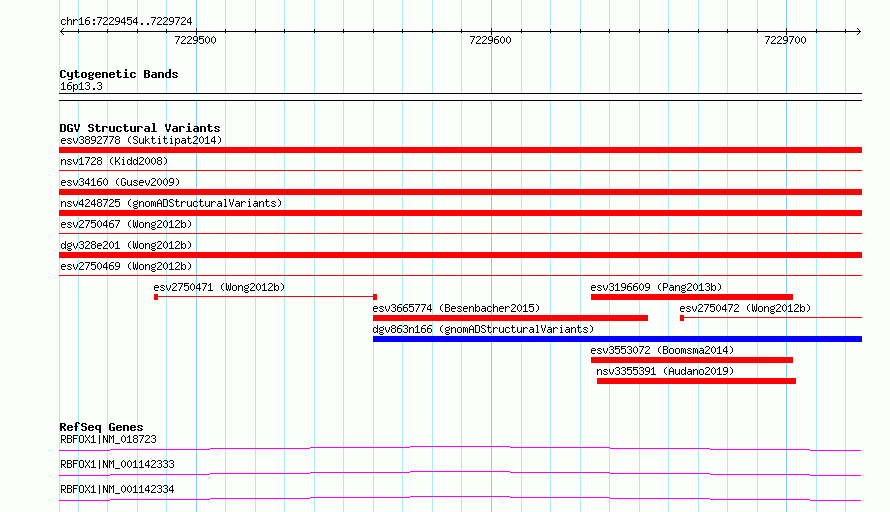The image size is (890, 512).
Task: Open nsv3355391 (Audano2019) variant label
Action: (x=665, y=371)
